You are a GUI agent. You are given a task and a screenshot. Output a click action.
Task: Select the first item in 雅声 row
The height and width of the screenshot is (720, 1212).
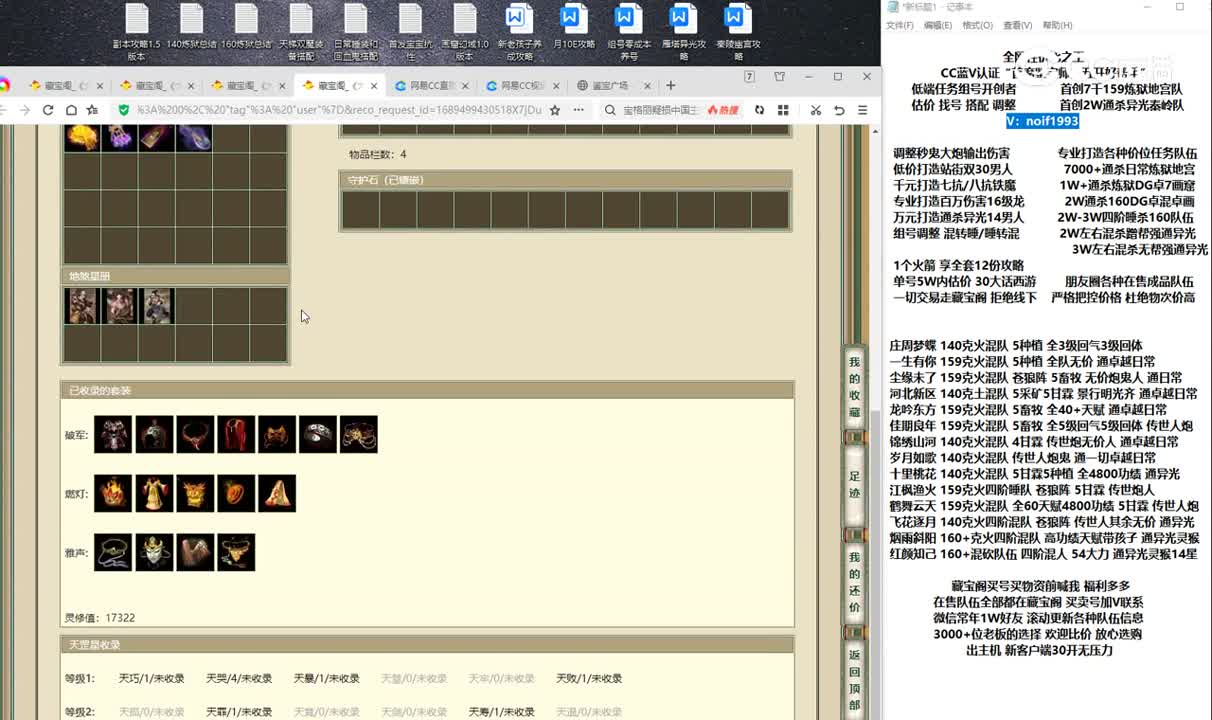coord(113,553)
